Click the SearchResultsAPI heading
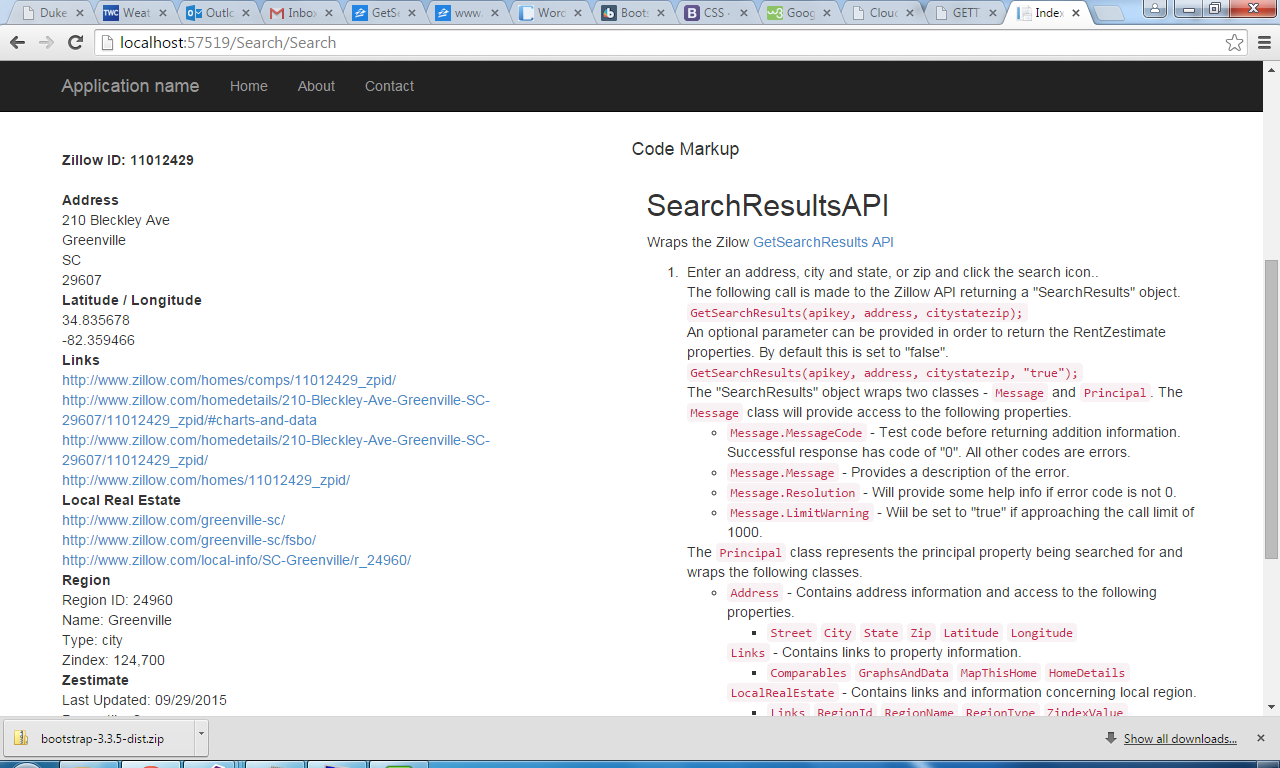 pos(768,205)
